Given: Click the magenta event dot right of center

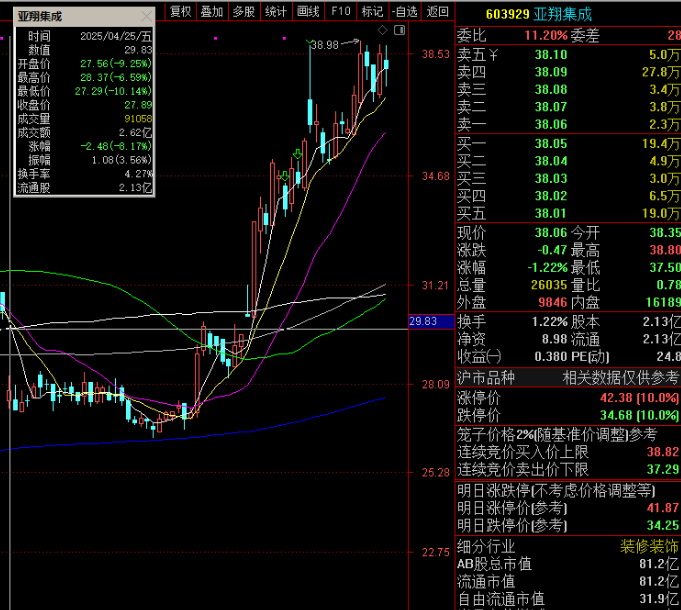Looking at the screenshot, I should point(284,38).
